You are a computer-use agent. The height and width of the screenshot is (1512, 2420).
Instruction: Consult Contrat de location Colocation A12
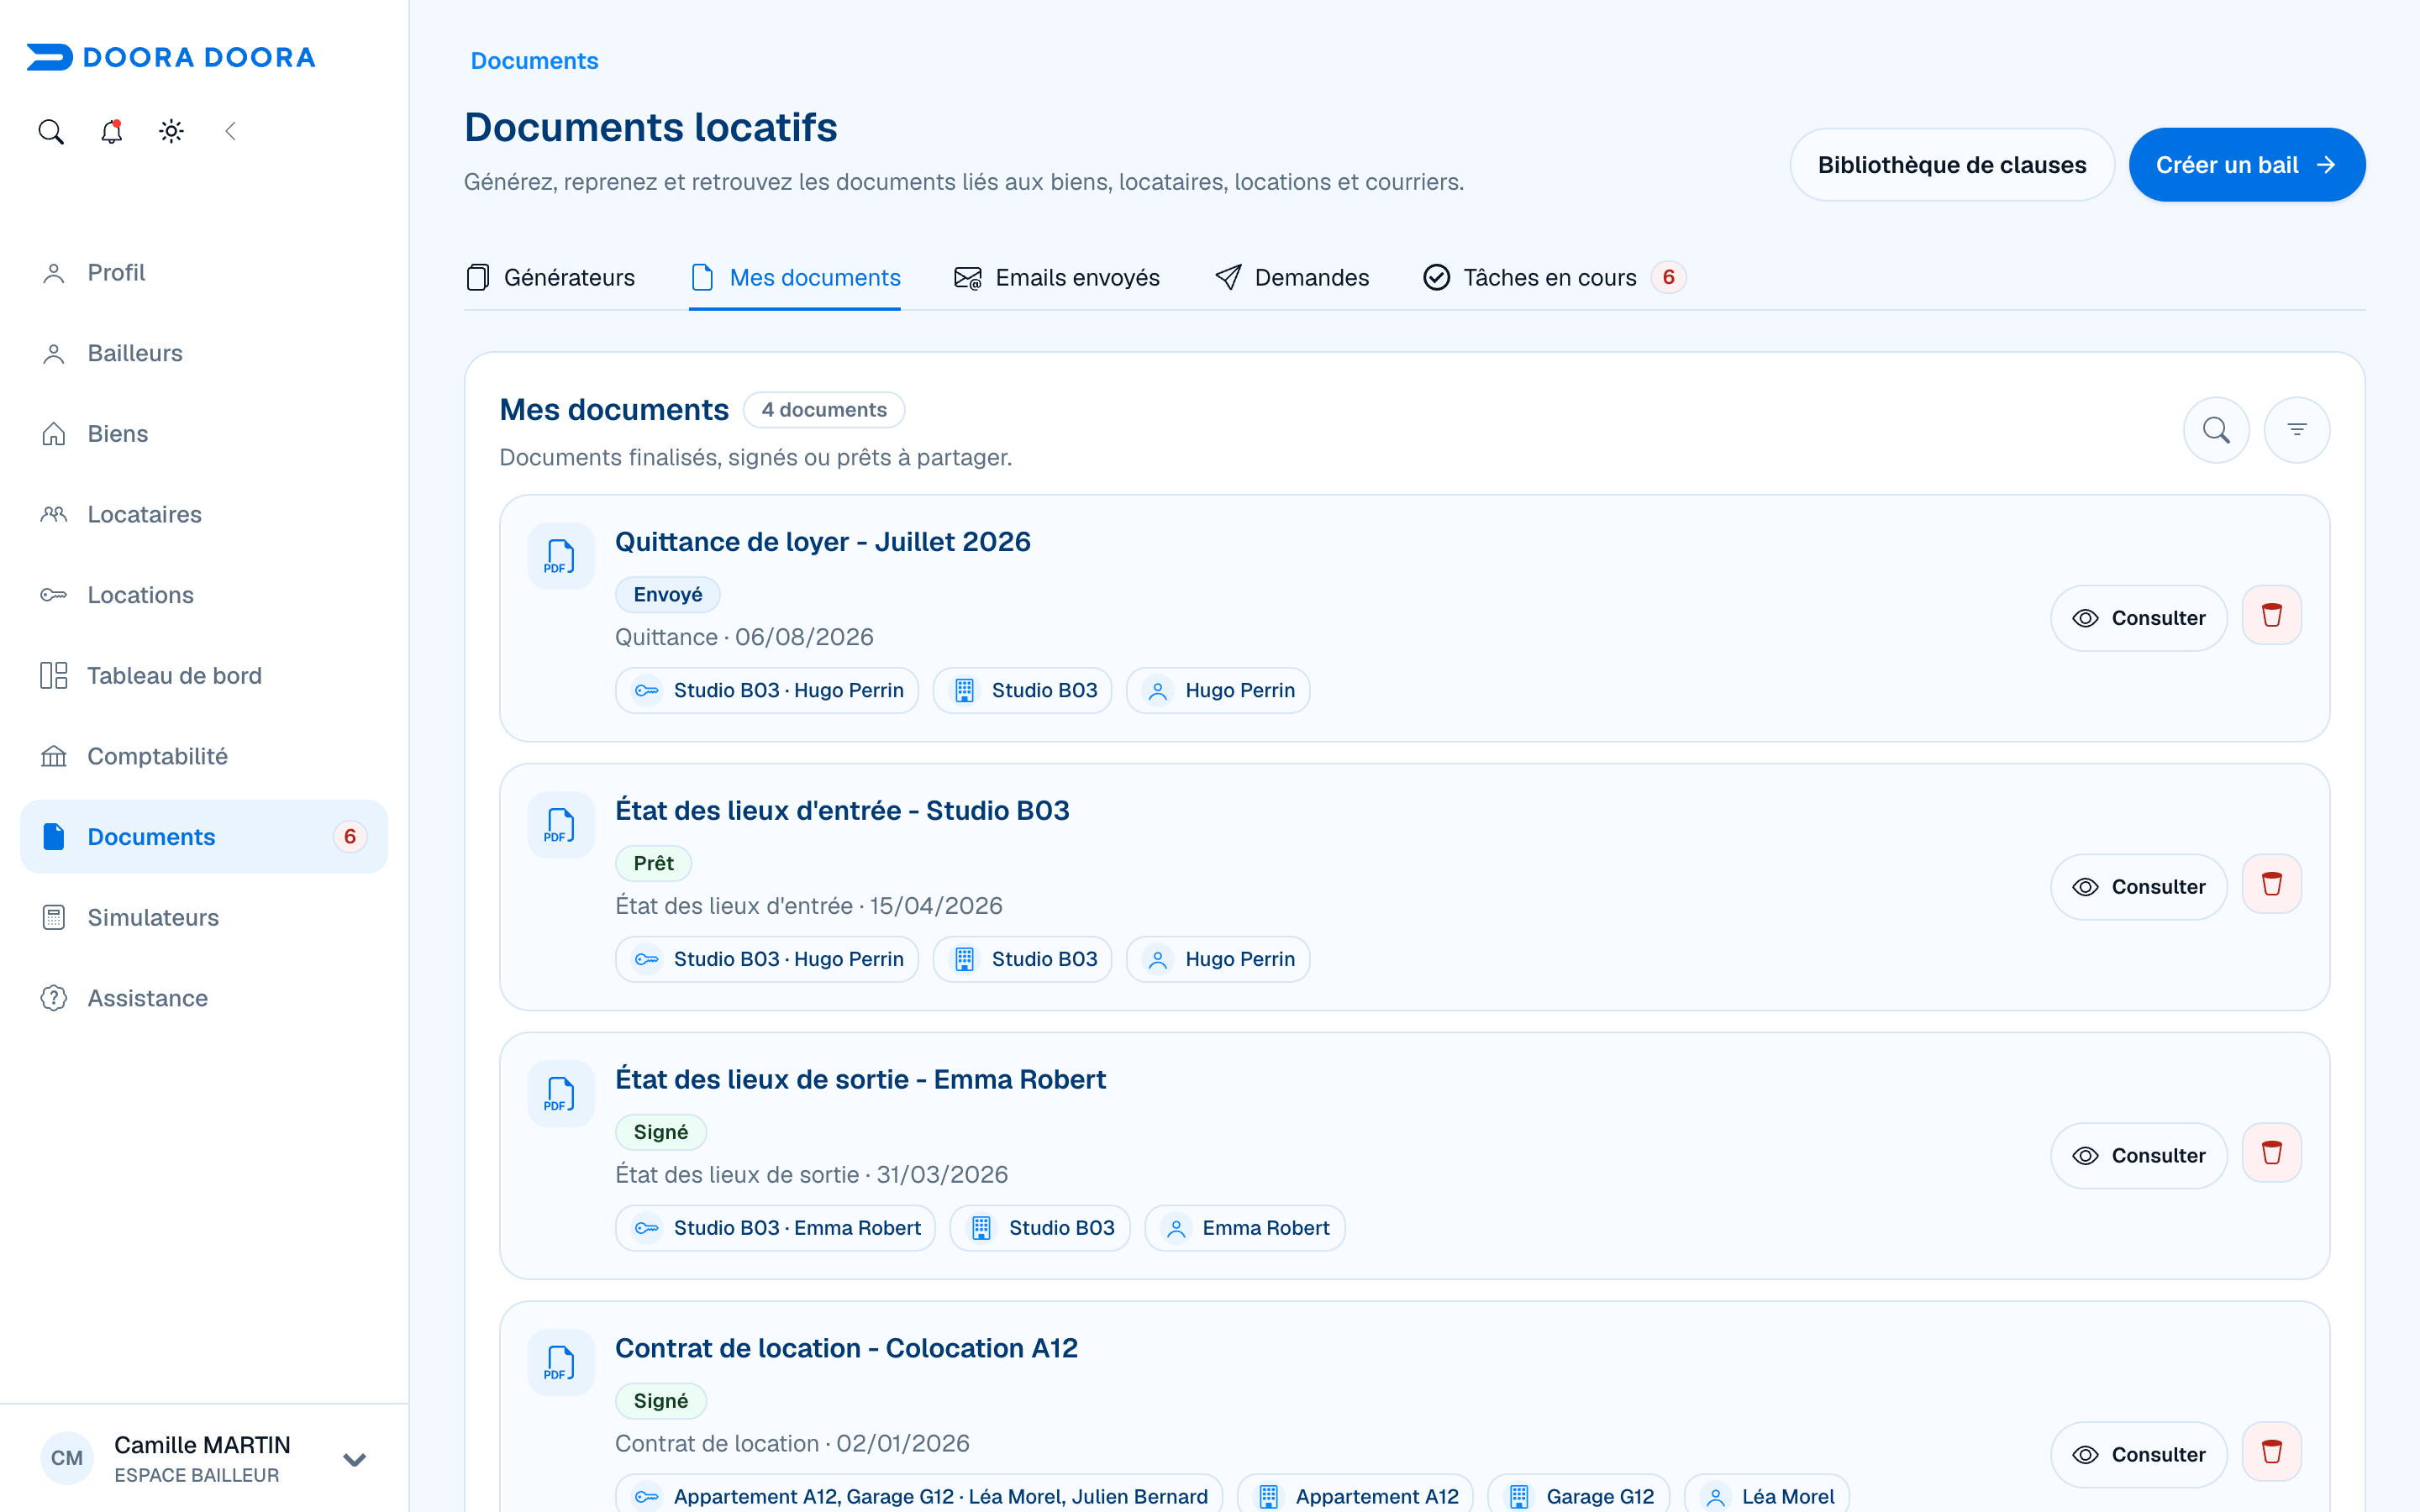tap(2139, 1454)
